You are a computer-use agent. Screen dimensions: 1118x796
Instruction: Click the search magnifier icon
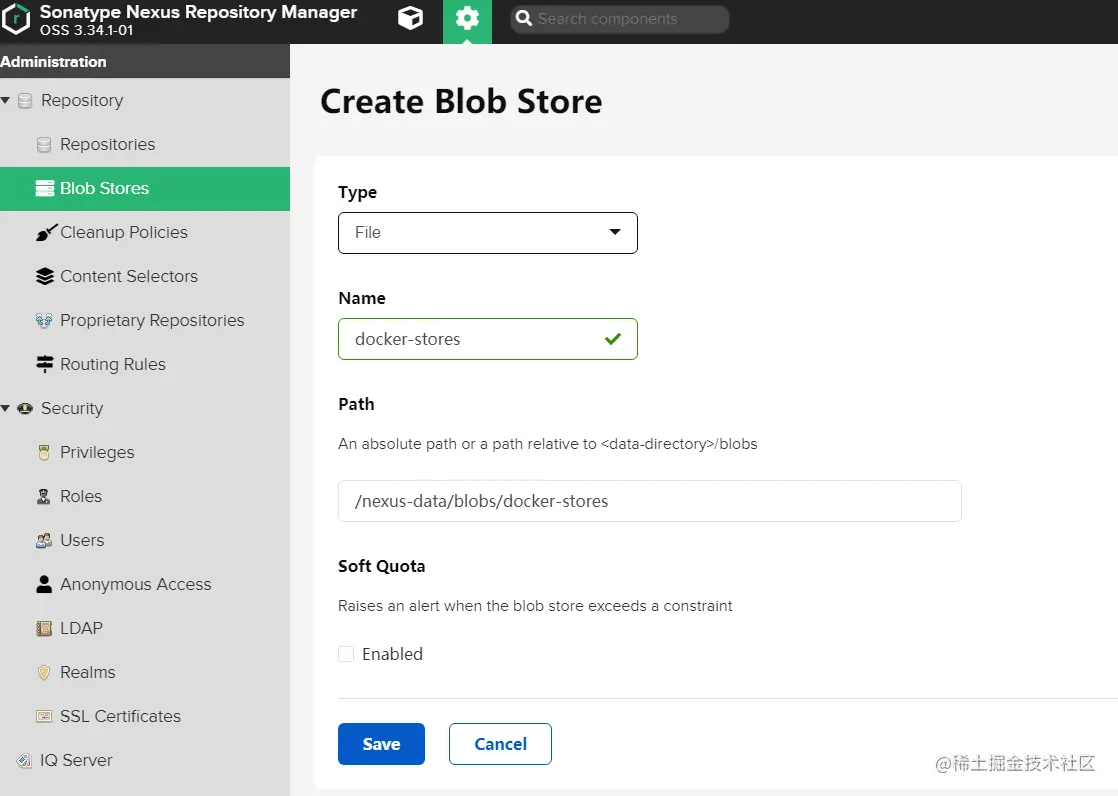pyautogui.click(x=524, y=19)
